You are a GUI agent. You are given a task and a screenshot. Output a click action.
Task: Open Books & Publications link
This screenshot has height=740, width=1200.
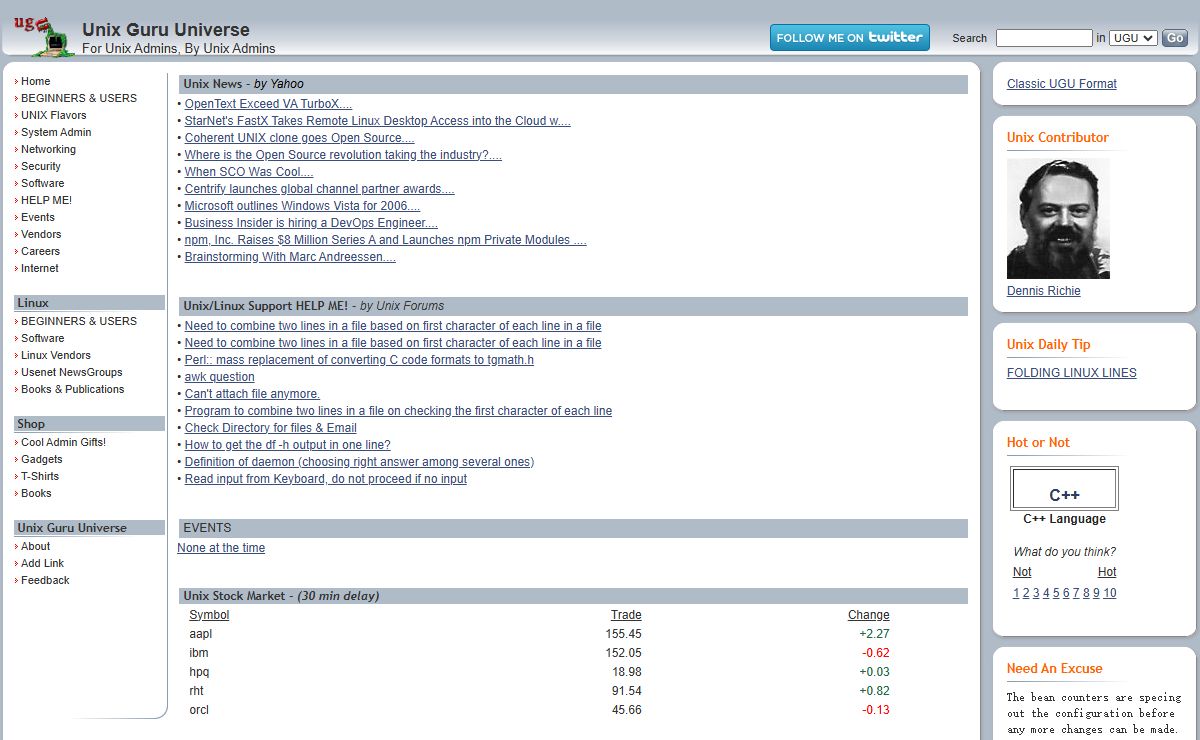coord(73,389)
